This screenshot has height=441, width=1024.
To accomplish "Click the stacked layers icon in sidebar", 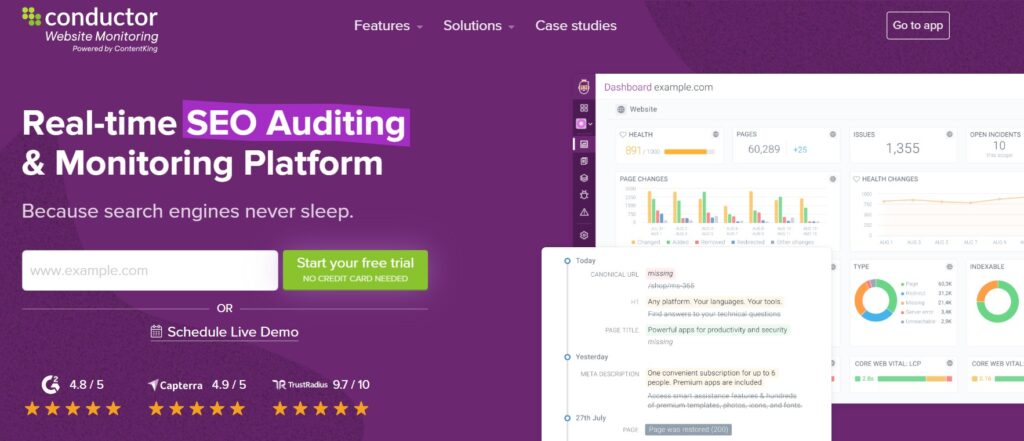I will [x=584, y=177].
